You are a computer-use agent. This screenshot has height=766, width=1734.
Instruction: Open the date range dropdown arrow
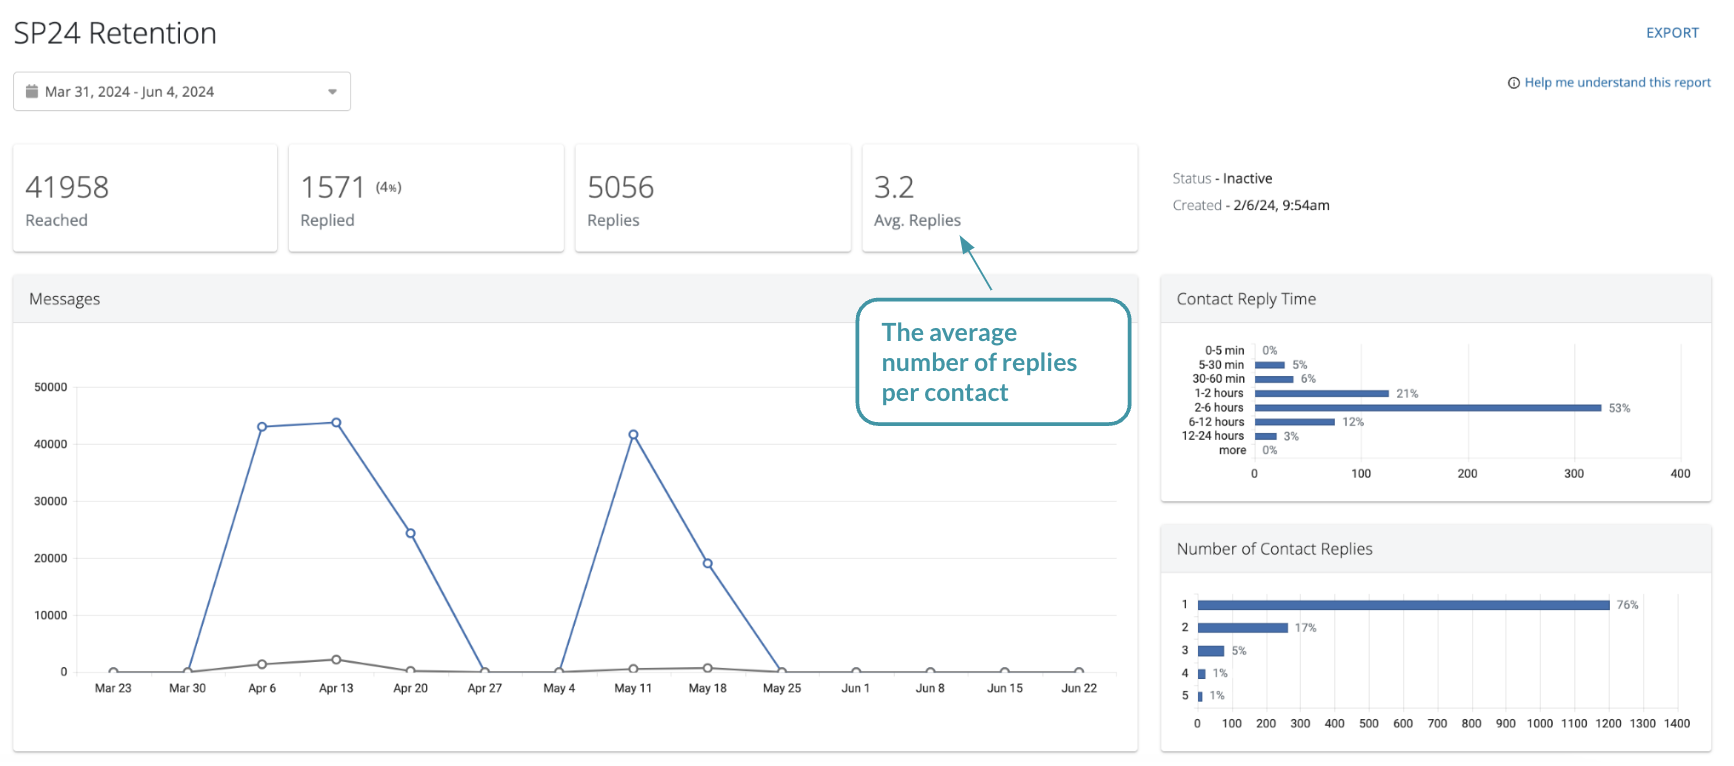[332, 92]
